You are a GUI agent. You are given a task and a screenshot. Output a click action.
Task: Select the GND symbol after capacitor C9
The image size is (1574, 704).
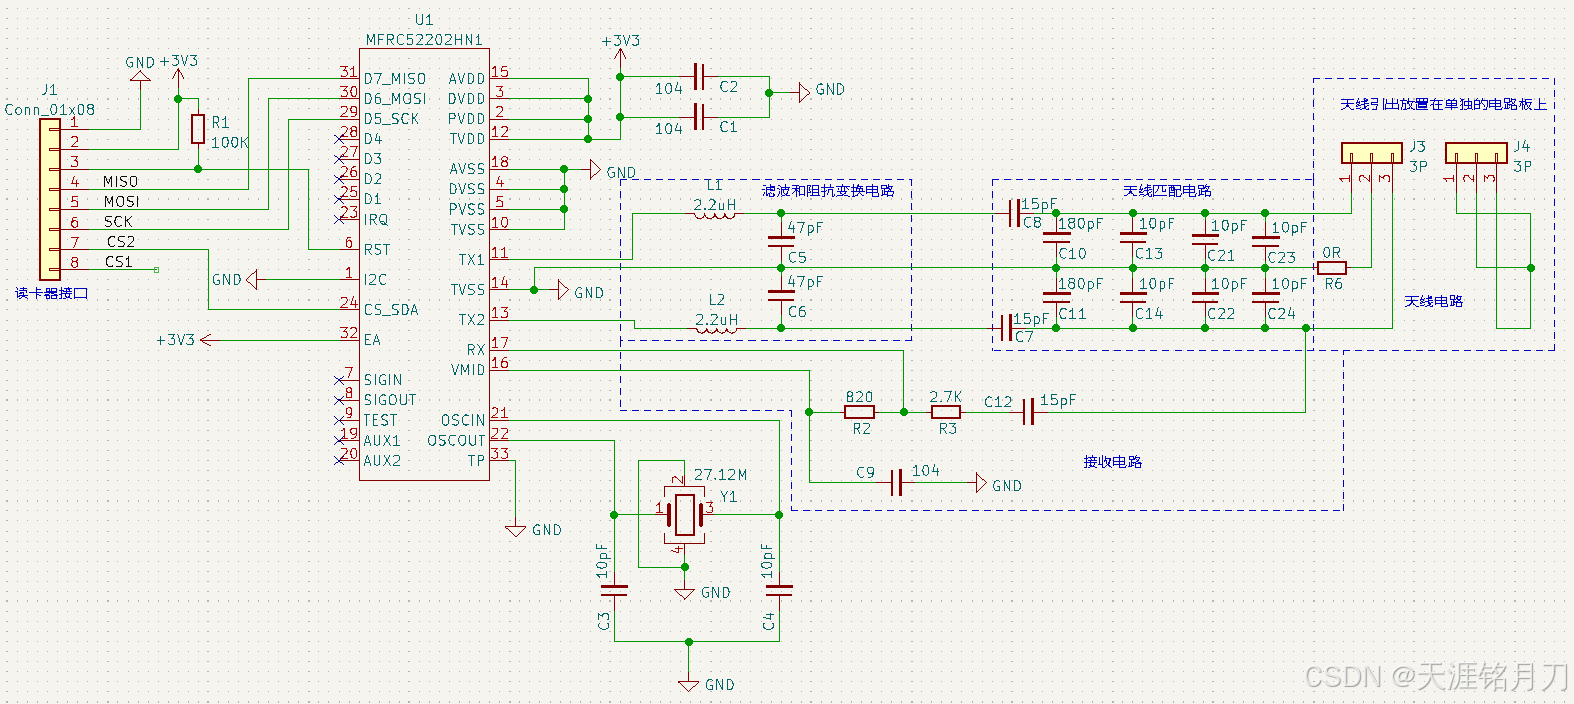[x=981, y=484]
